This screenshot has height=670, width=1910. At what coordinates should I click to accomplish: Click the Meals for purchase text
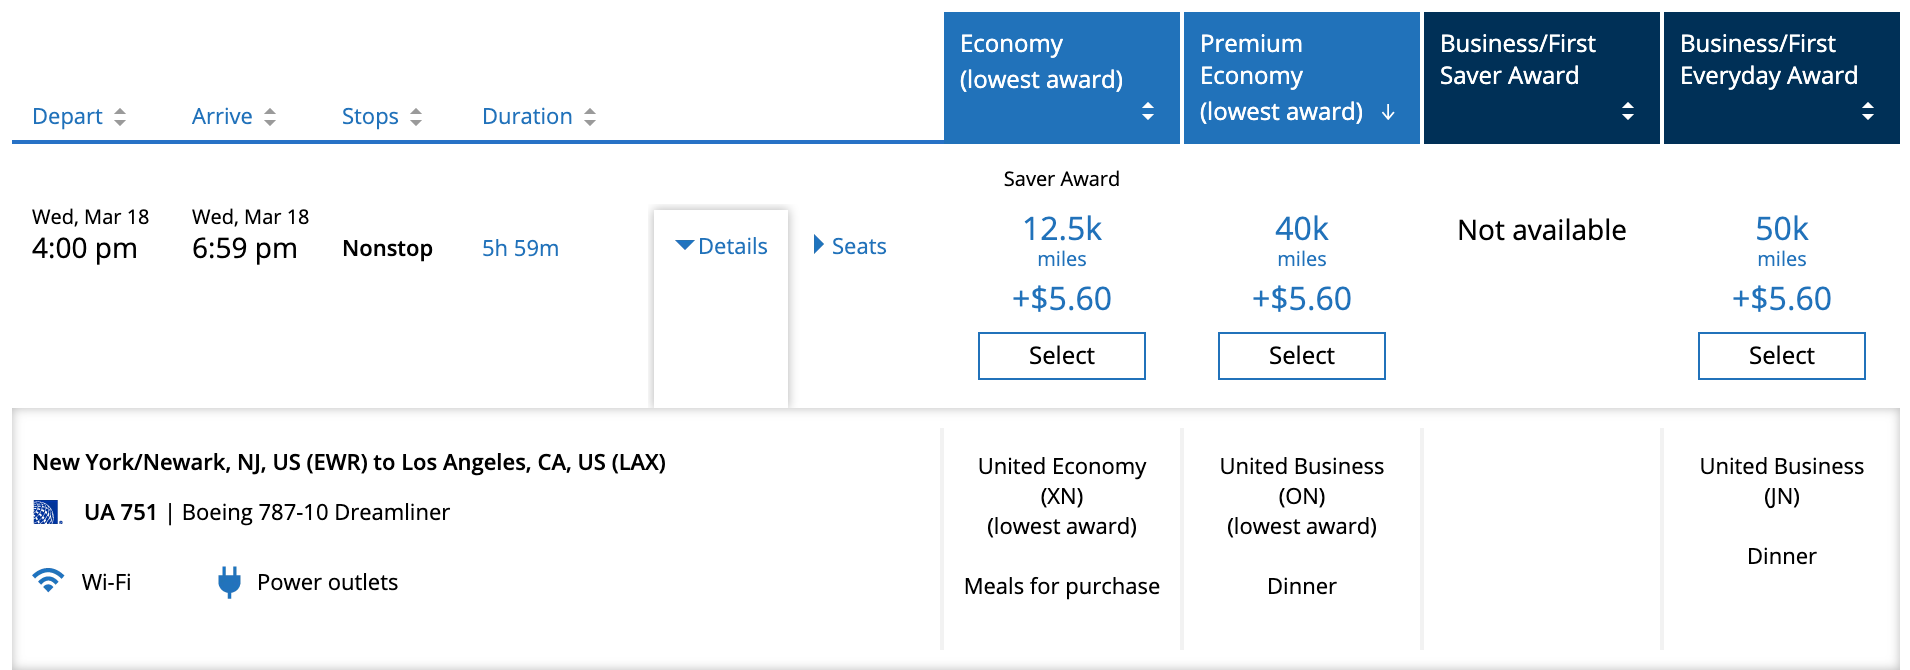[1062, 586]
